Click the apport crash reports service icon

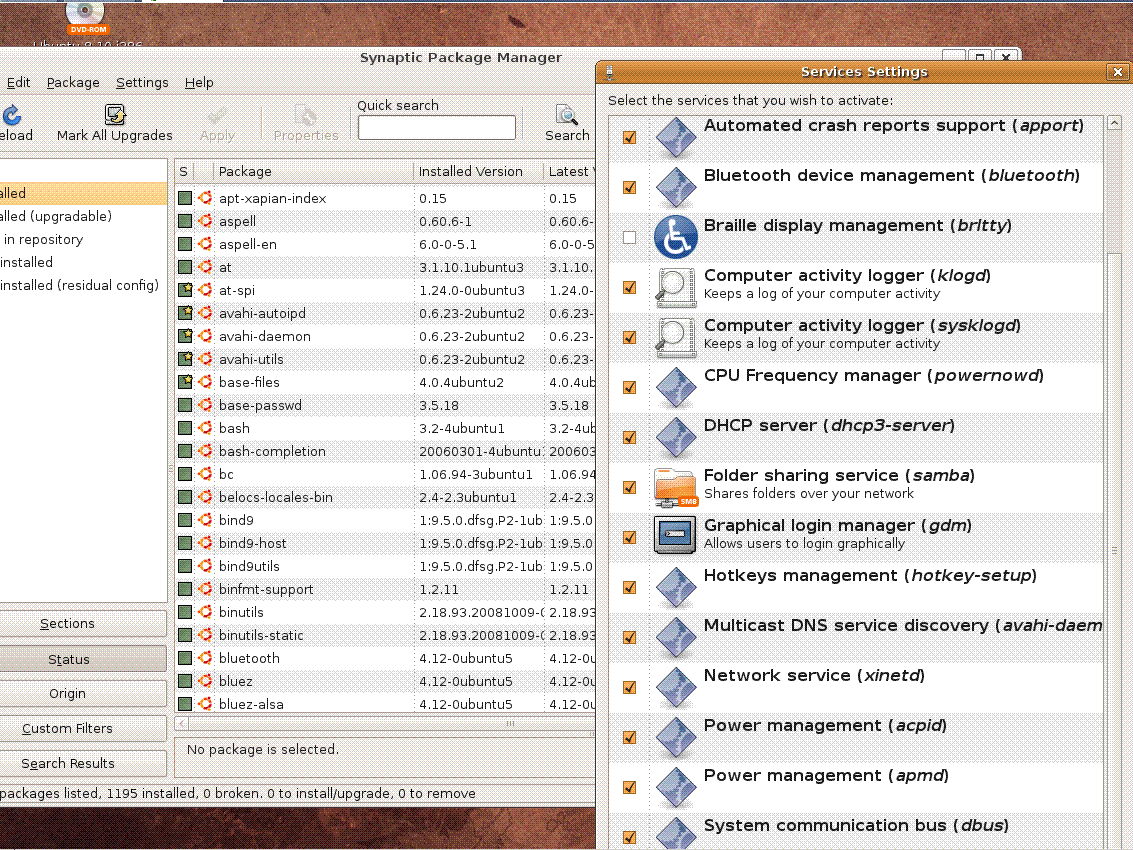[676, 137]
